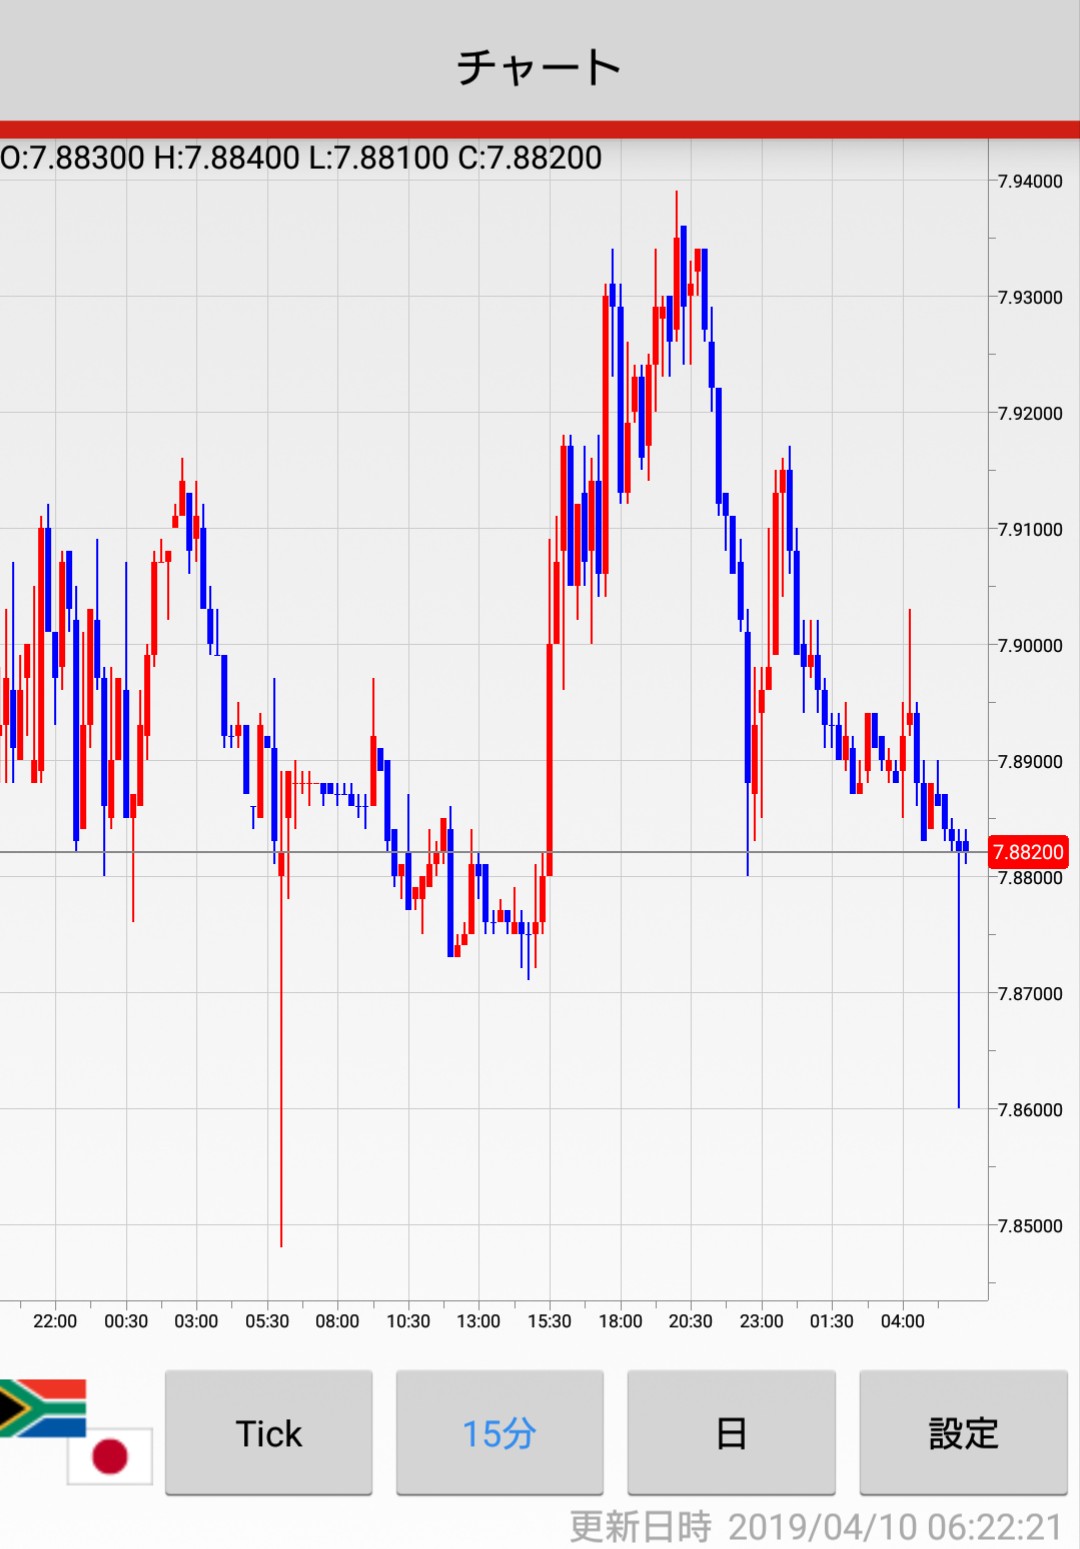Click the 7.92000 price axis label
The width and height of the screenshot is (1080, 1549).
(x=1029, y=413)
